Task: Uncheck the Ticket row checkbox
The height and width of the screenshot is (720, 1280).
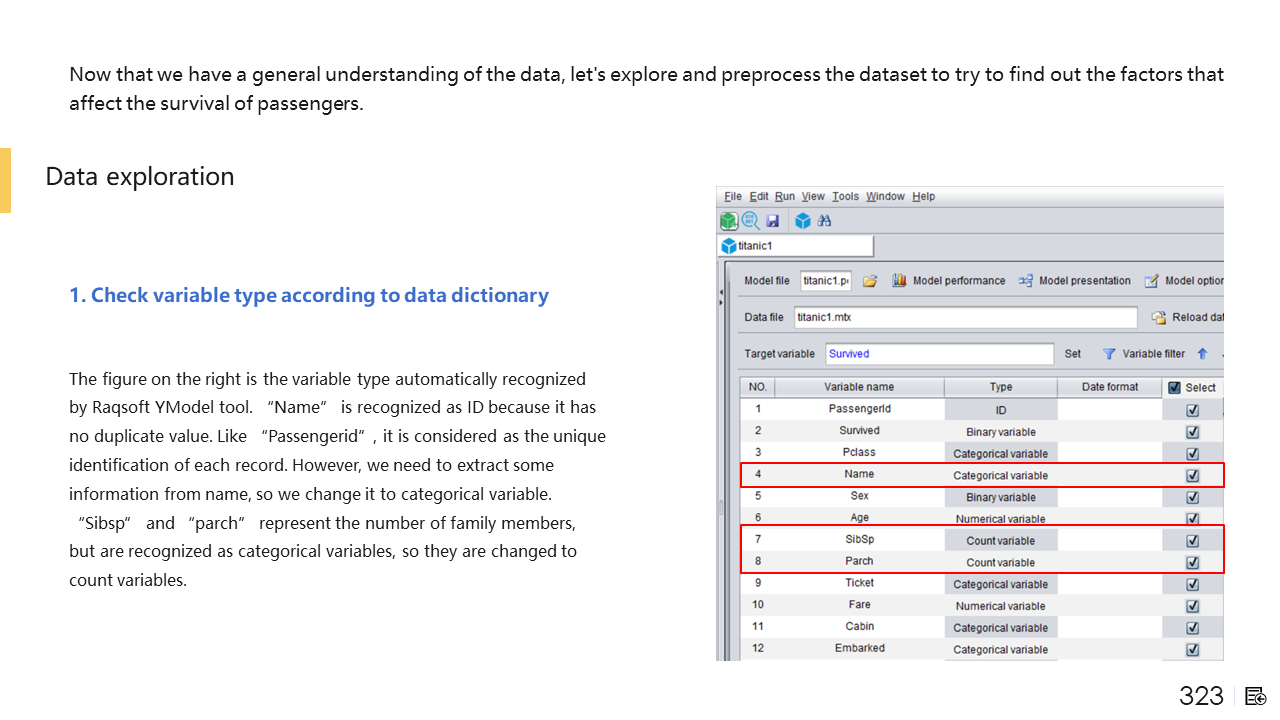Action: 1192,584
